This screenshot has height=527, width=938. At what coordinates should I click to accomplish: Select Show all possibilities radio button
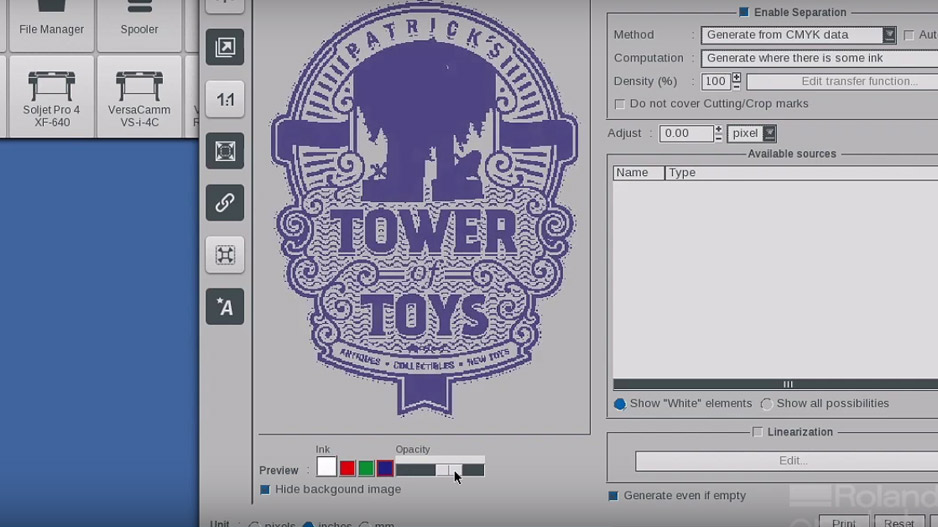tap(766, 404)
